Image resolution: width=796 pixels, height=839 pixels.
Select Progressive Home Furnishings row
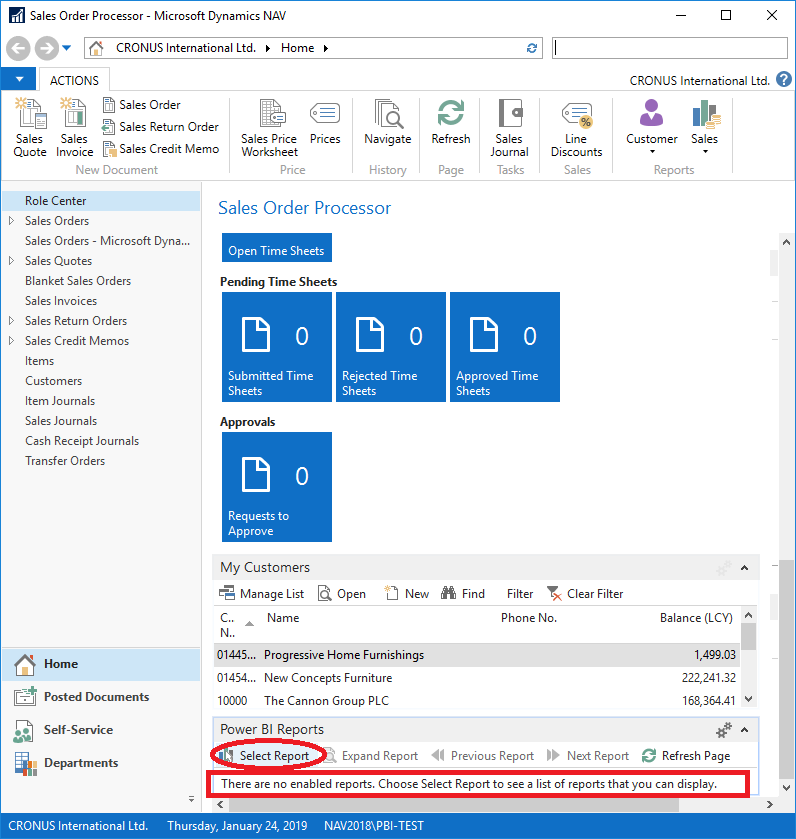[x=477, y=655]
